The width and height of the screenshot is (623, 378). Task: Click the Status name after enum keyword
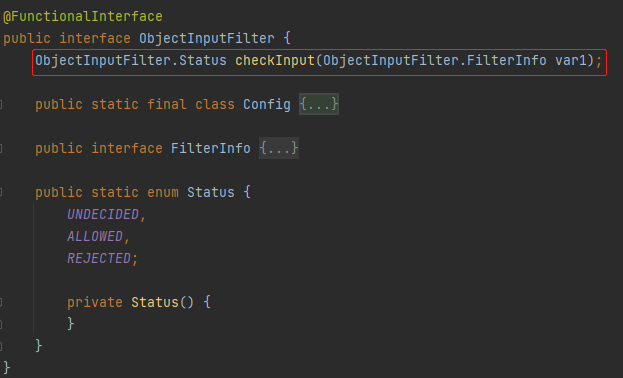[211, 192]
